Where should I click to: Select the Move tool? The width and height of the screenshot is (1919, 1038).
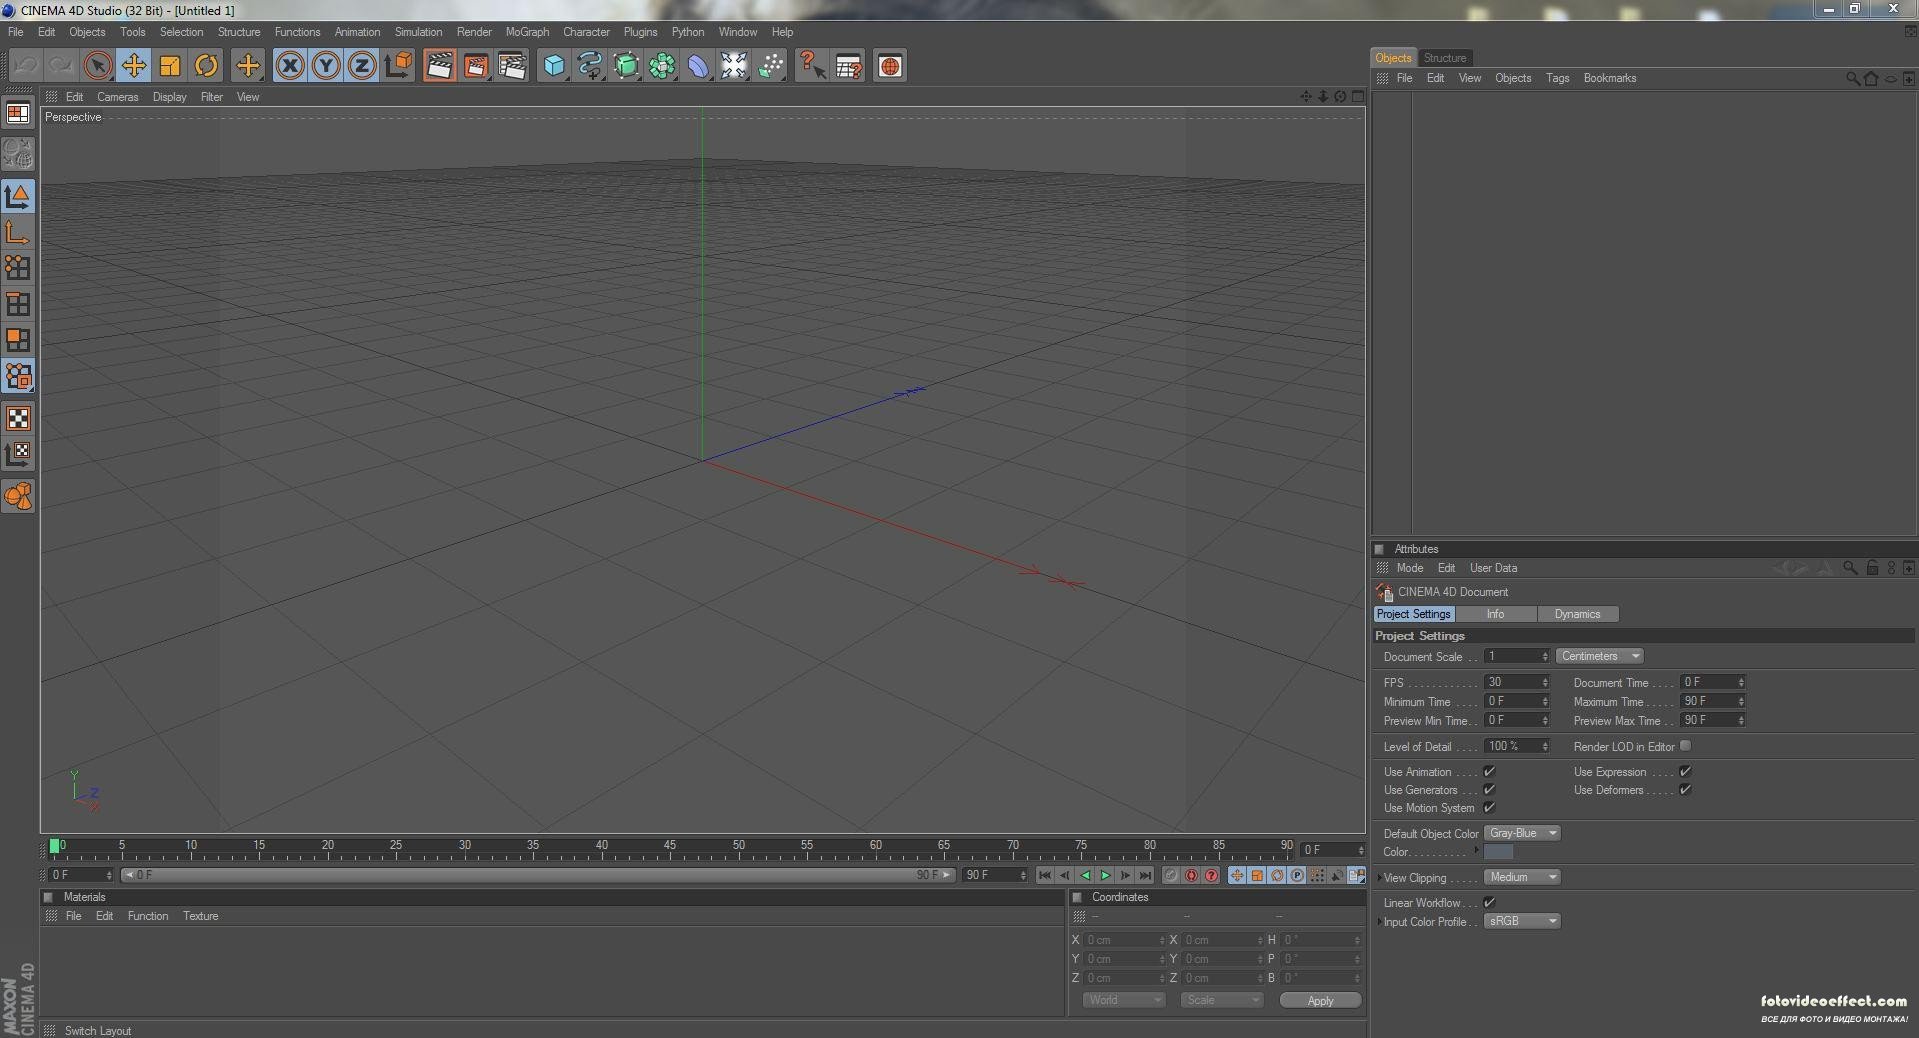[x=134, y=66]
